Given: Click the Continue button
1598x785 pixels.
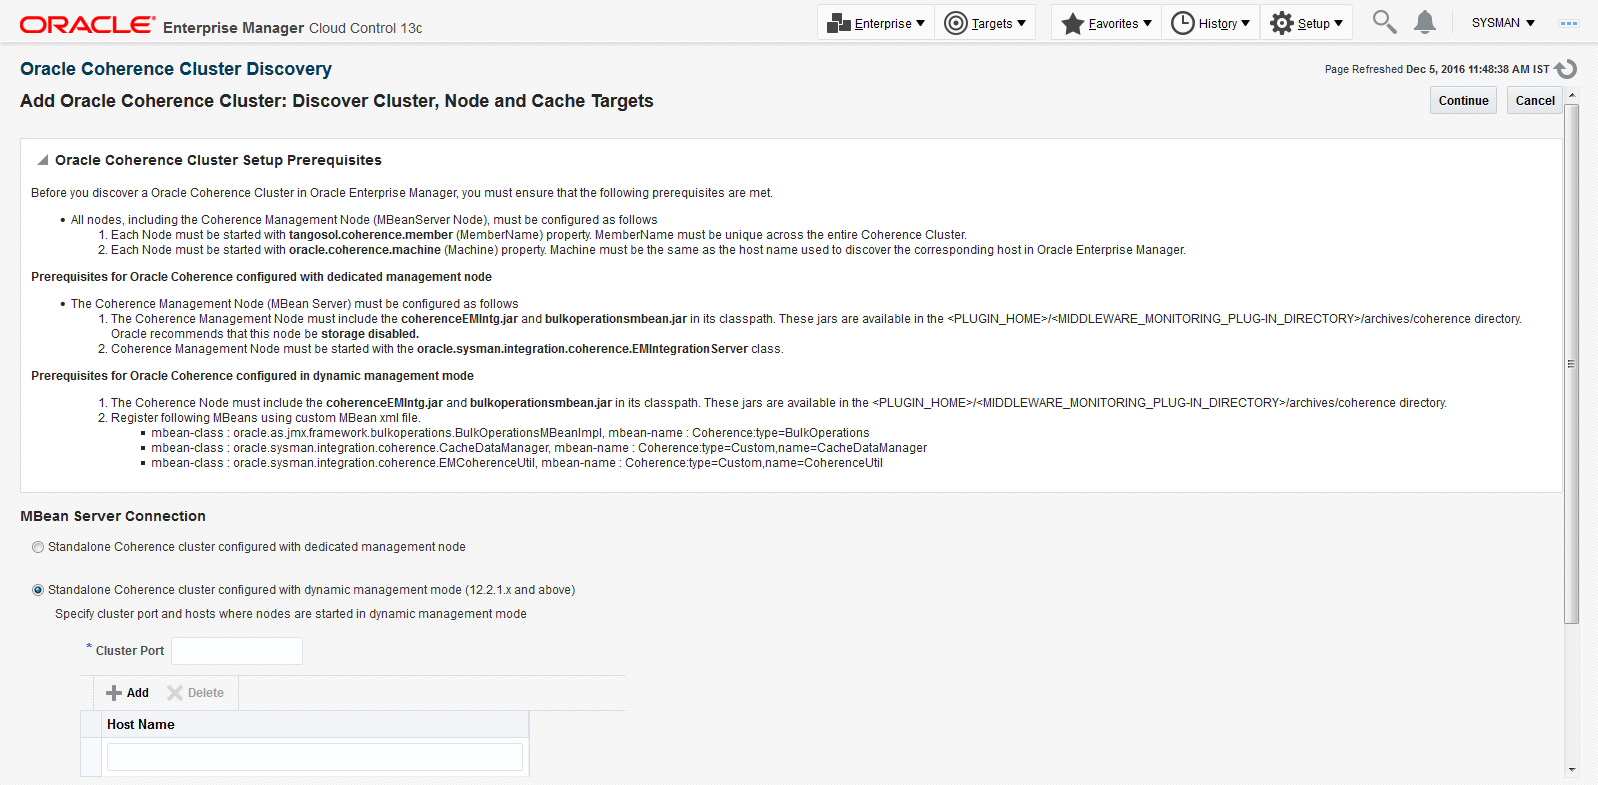Looking at the screenshot, I should coord(1463,101).
